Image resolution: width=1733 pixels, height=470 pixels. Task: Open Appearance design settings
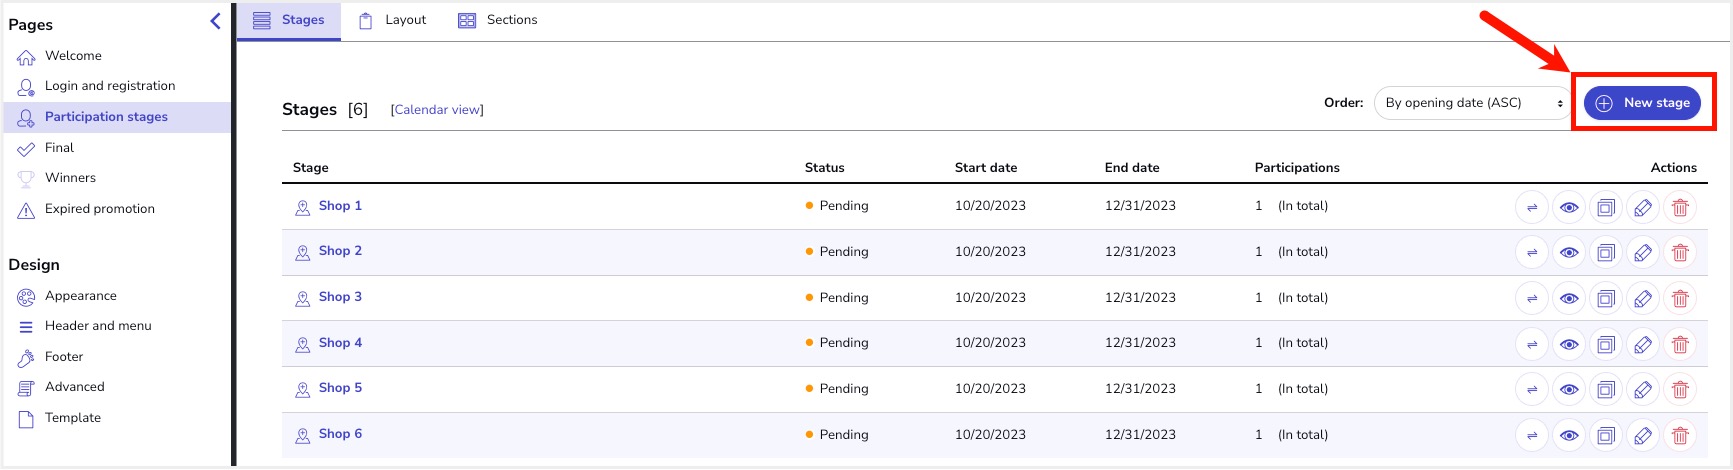[80, 296]
